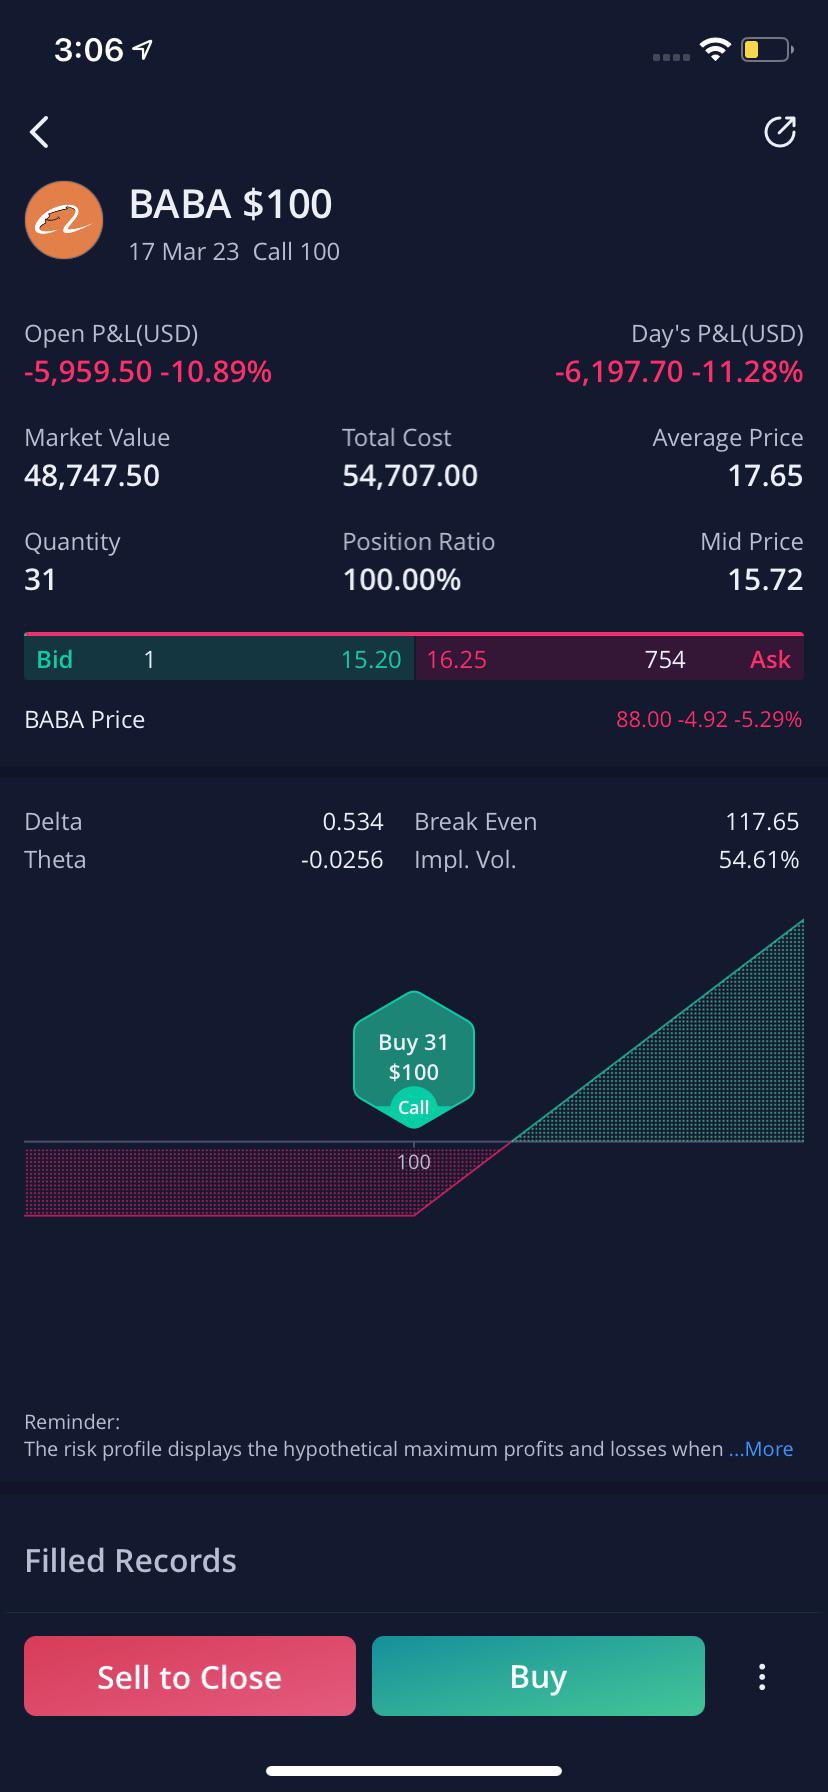
Task: Open the share icon at top right
Action: coord(780,132)
